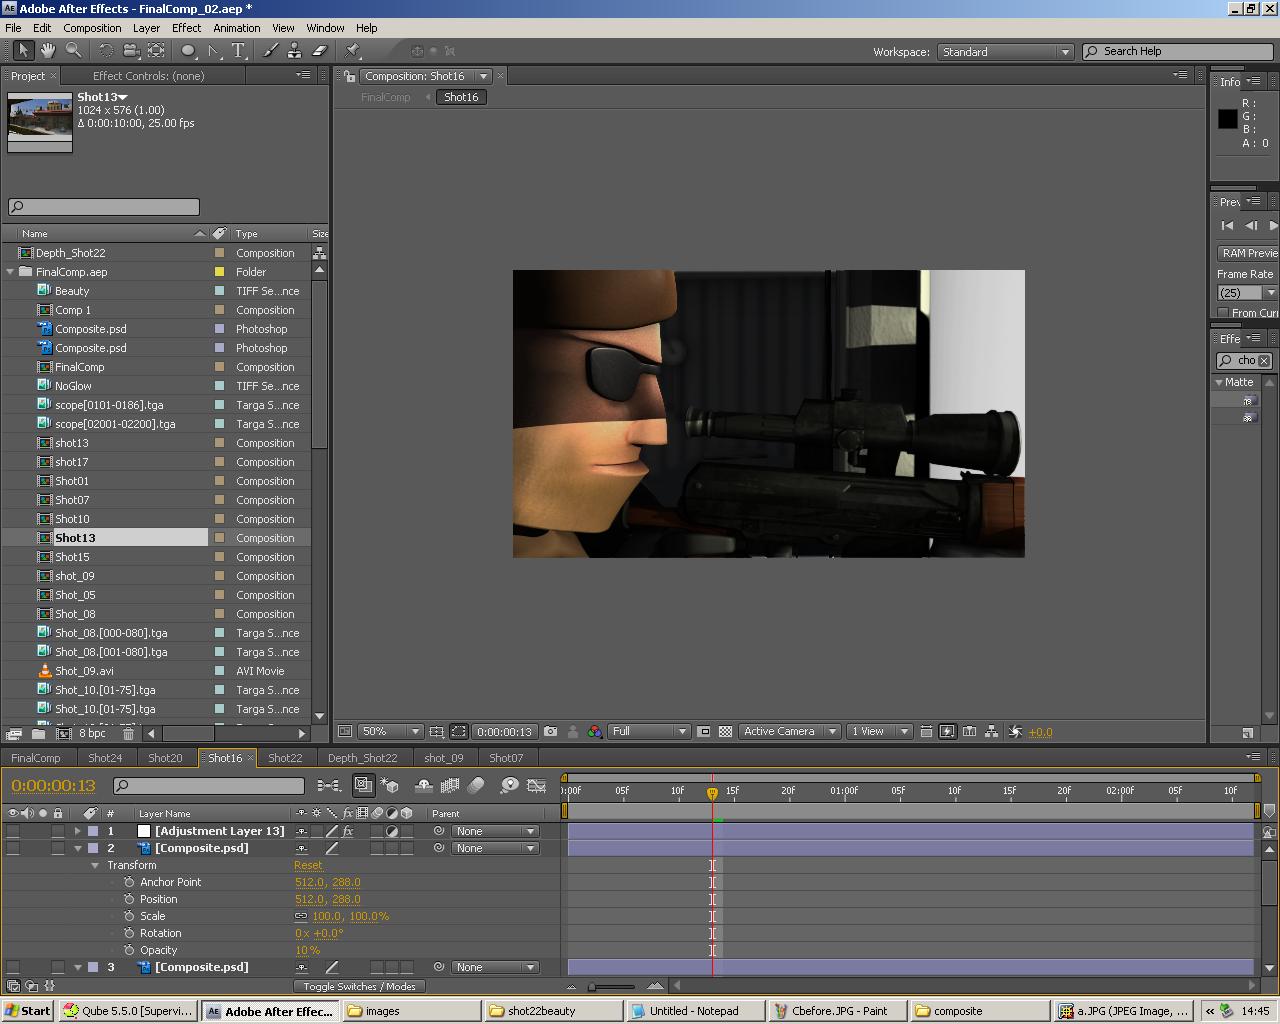Select the Hand tool
1280x1024 pixels.
(x=48, y=50)
